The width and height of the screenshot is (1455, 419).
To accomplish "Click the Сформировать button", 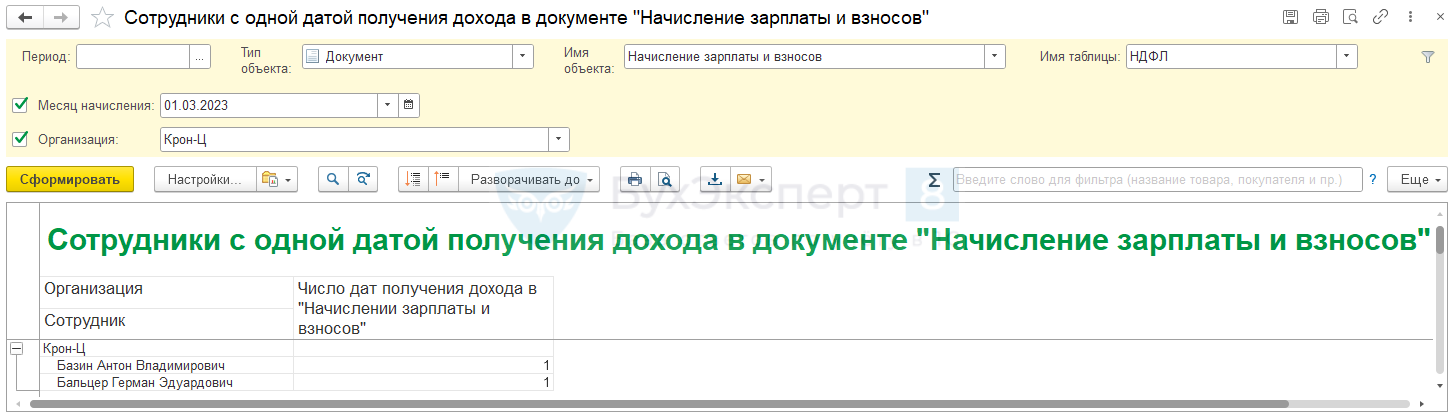I will coord(70,180).
